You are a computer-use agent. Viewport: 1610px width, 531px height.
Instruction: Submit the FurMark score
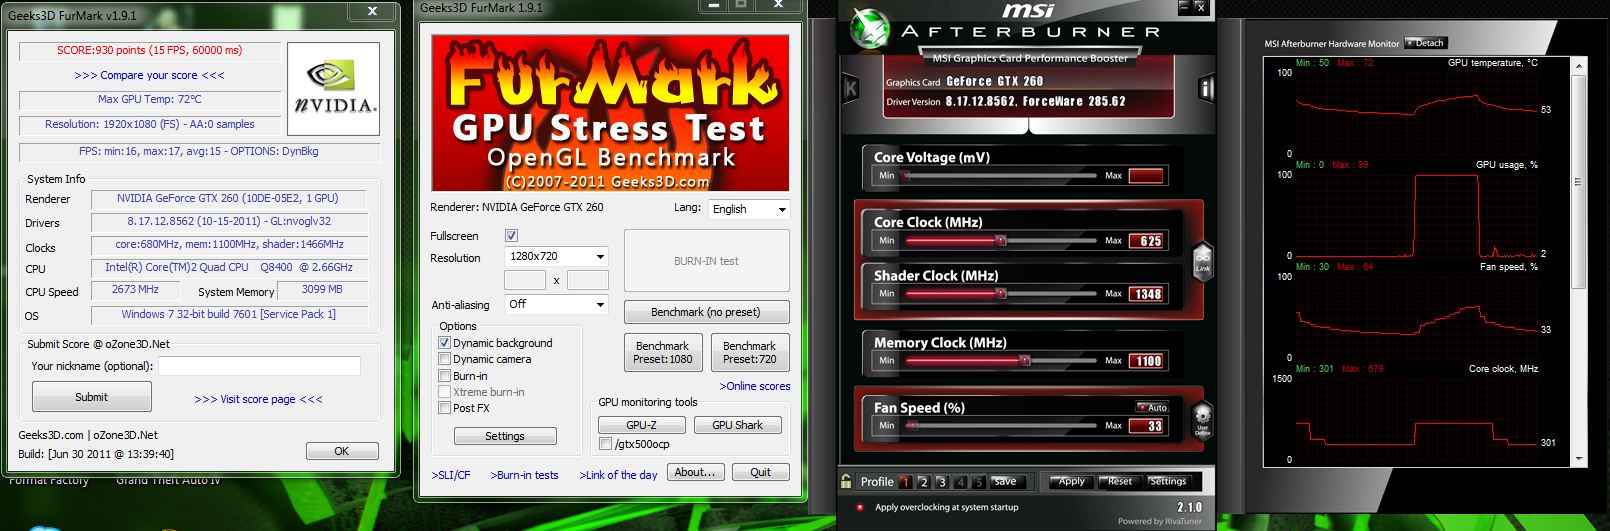click(92, 397)
